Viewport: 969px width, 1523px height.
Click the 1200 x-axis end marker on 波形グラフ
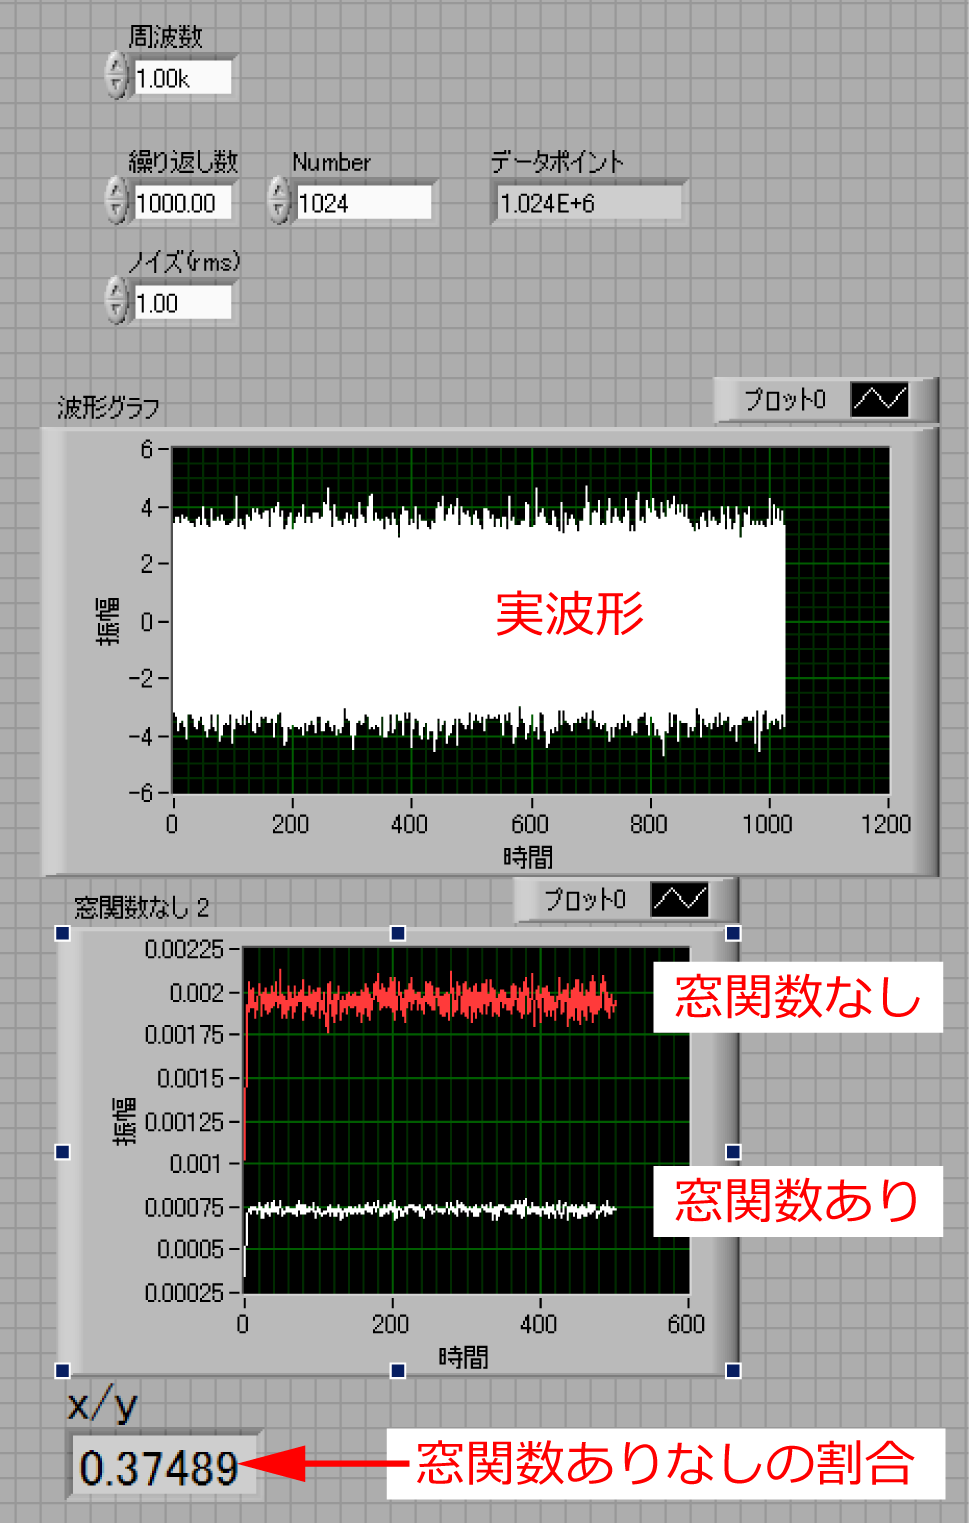click(x=886, y=824)
